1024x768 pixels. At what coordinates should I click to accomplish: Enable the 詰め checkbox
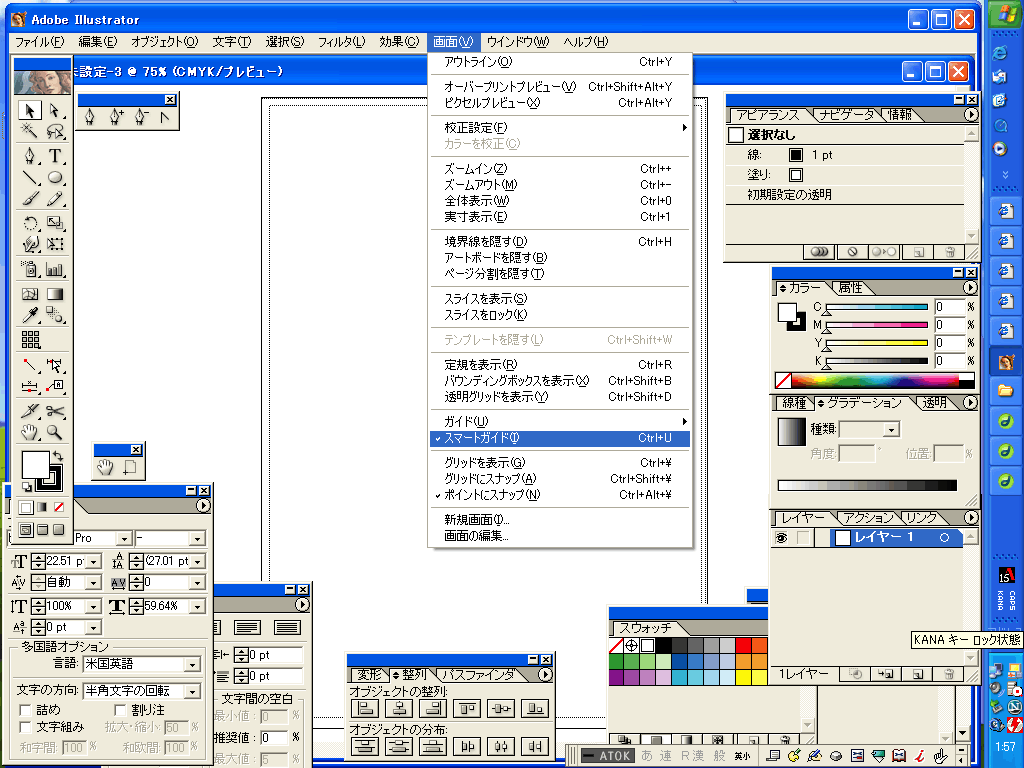(26, 710)
